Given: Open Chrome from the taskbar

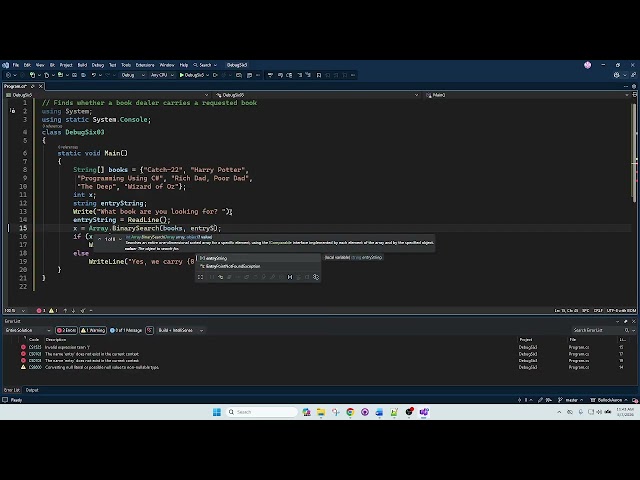Looking at the screenshot, I should (x=350, y=412).
